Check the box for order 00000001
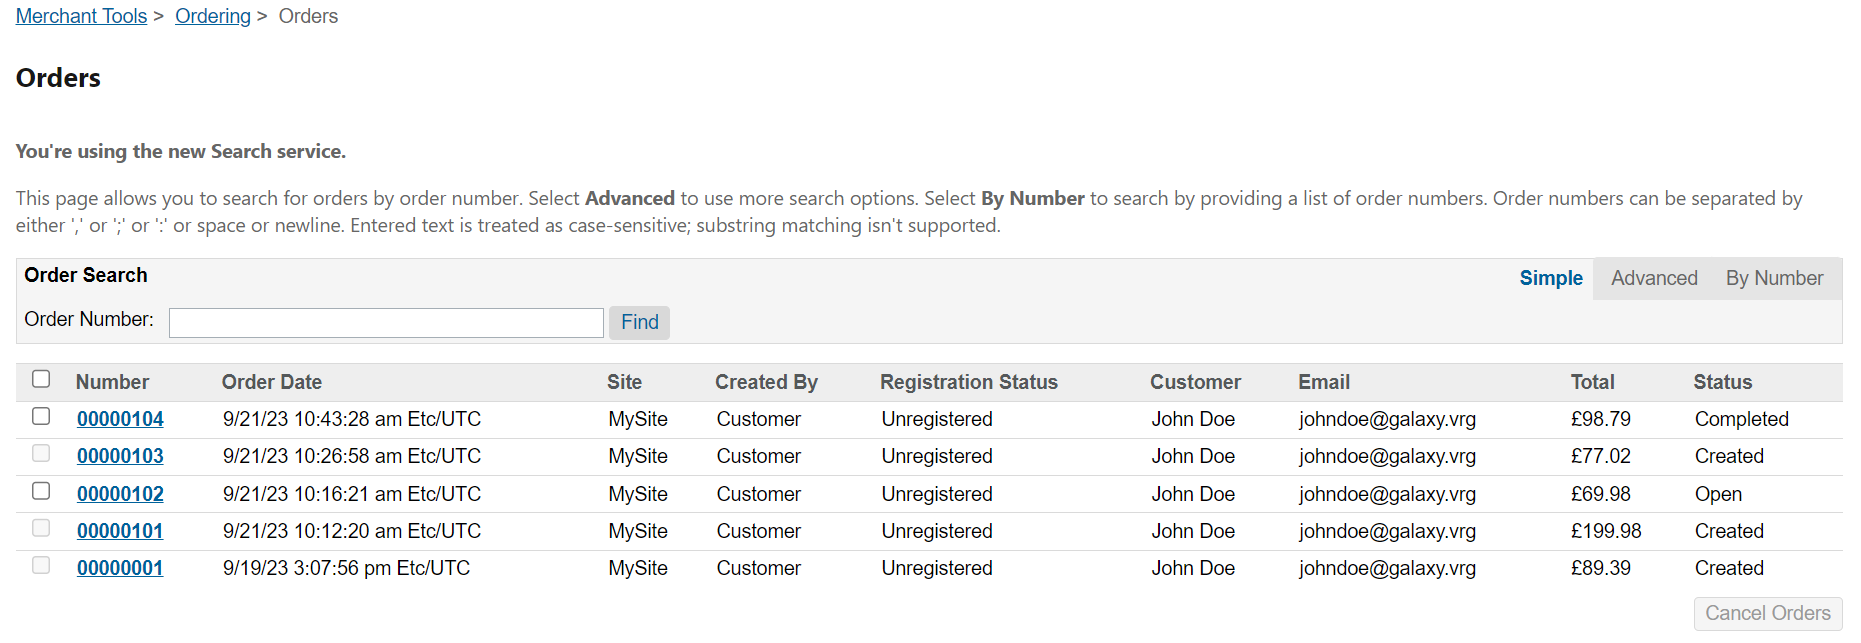This screenshot has height=643, width=1861. tap(41, 565)
